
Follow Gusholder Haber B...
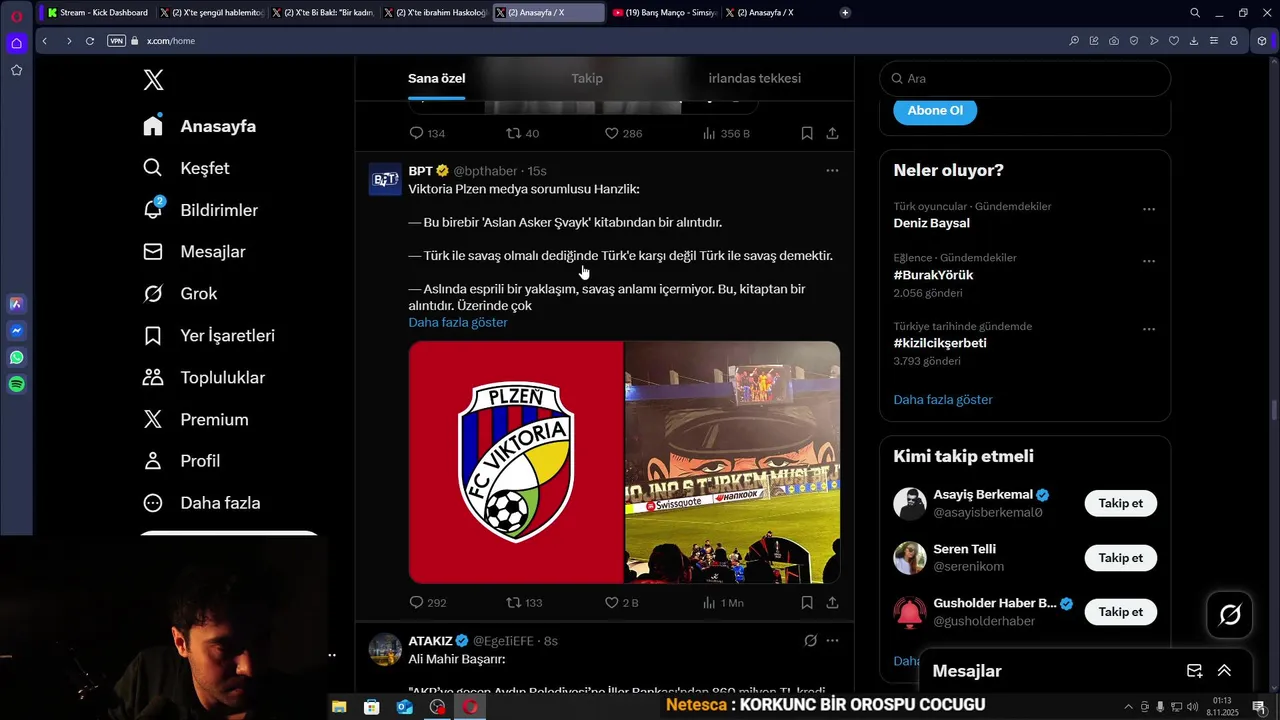pyautogui.click(x=1120, y=612)
